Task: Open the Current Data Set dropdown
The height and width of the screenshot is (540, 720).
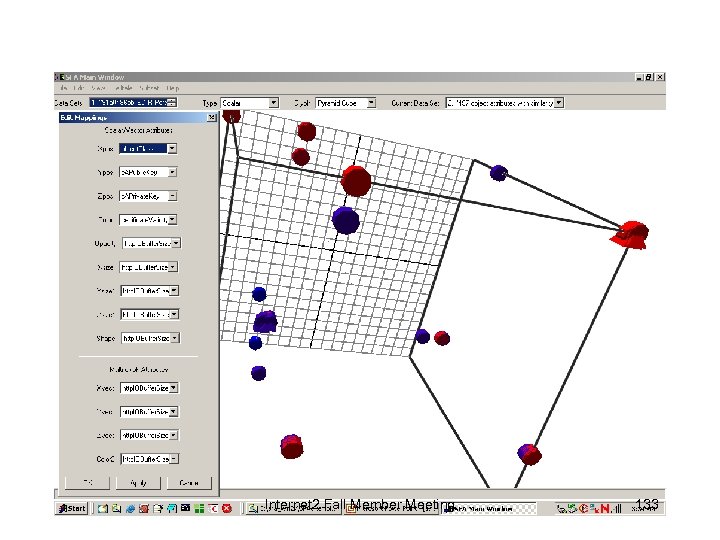Action: (x=559, y=103)
